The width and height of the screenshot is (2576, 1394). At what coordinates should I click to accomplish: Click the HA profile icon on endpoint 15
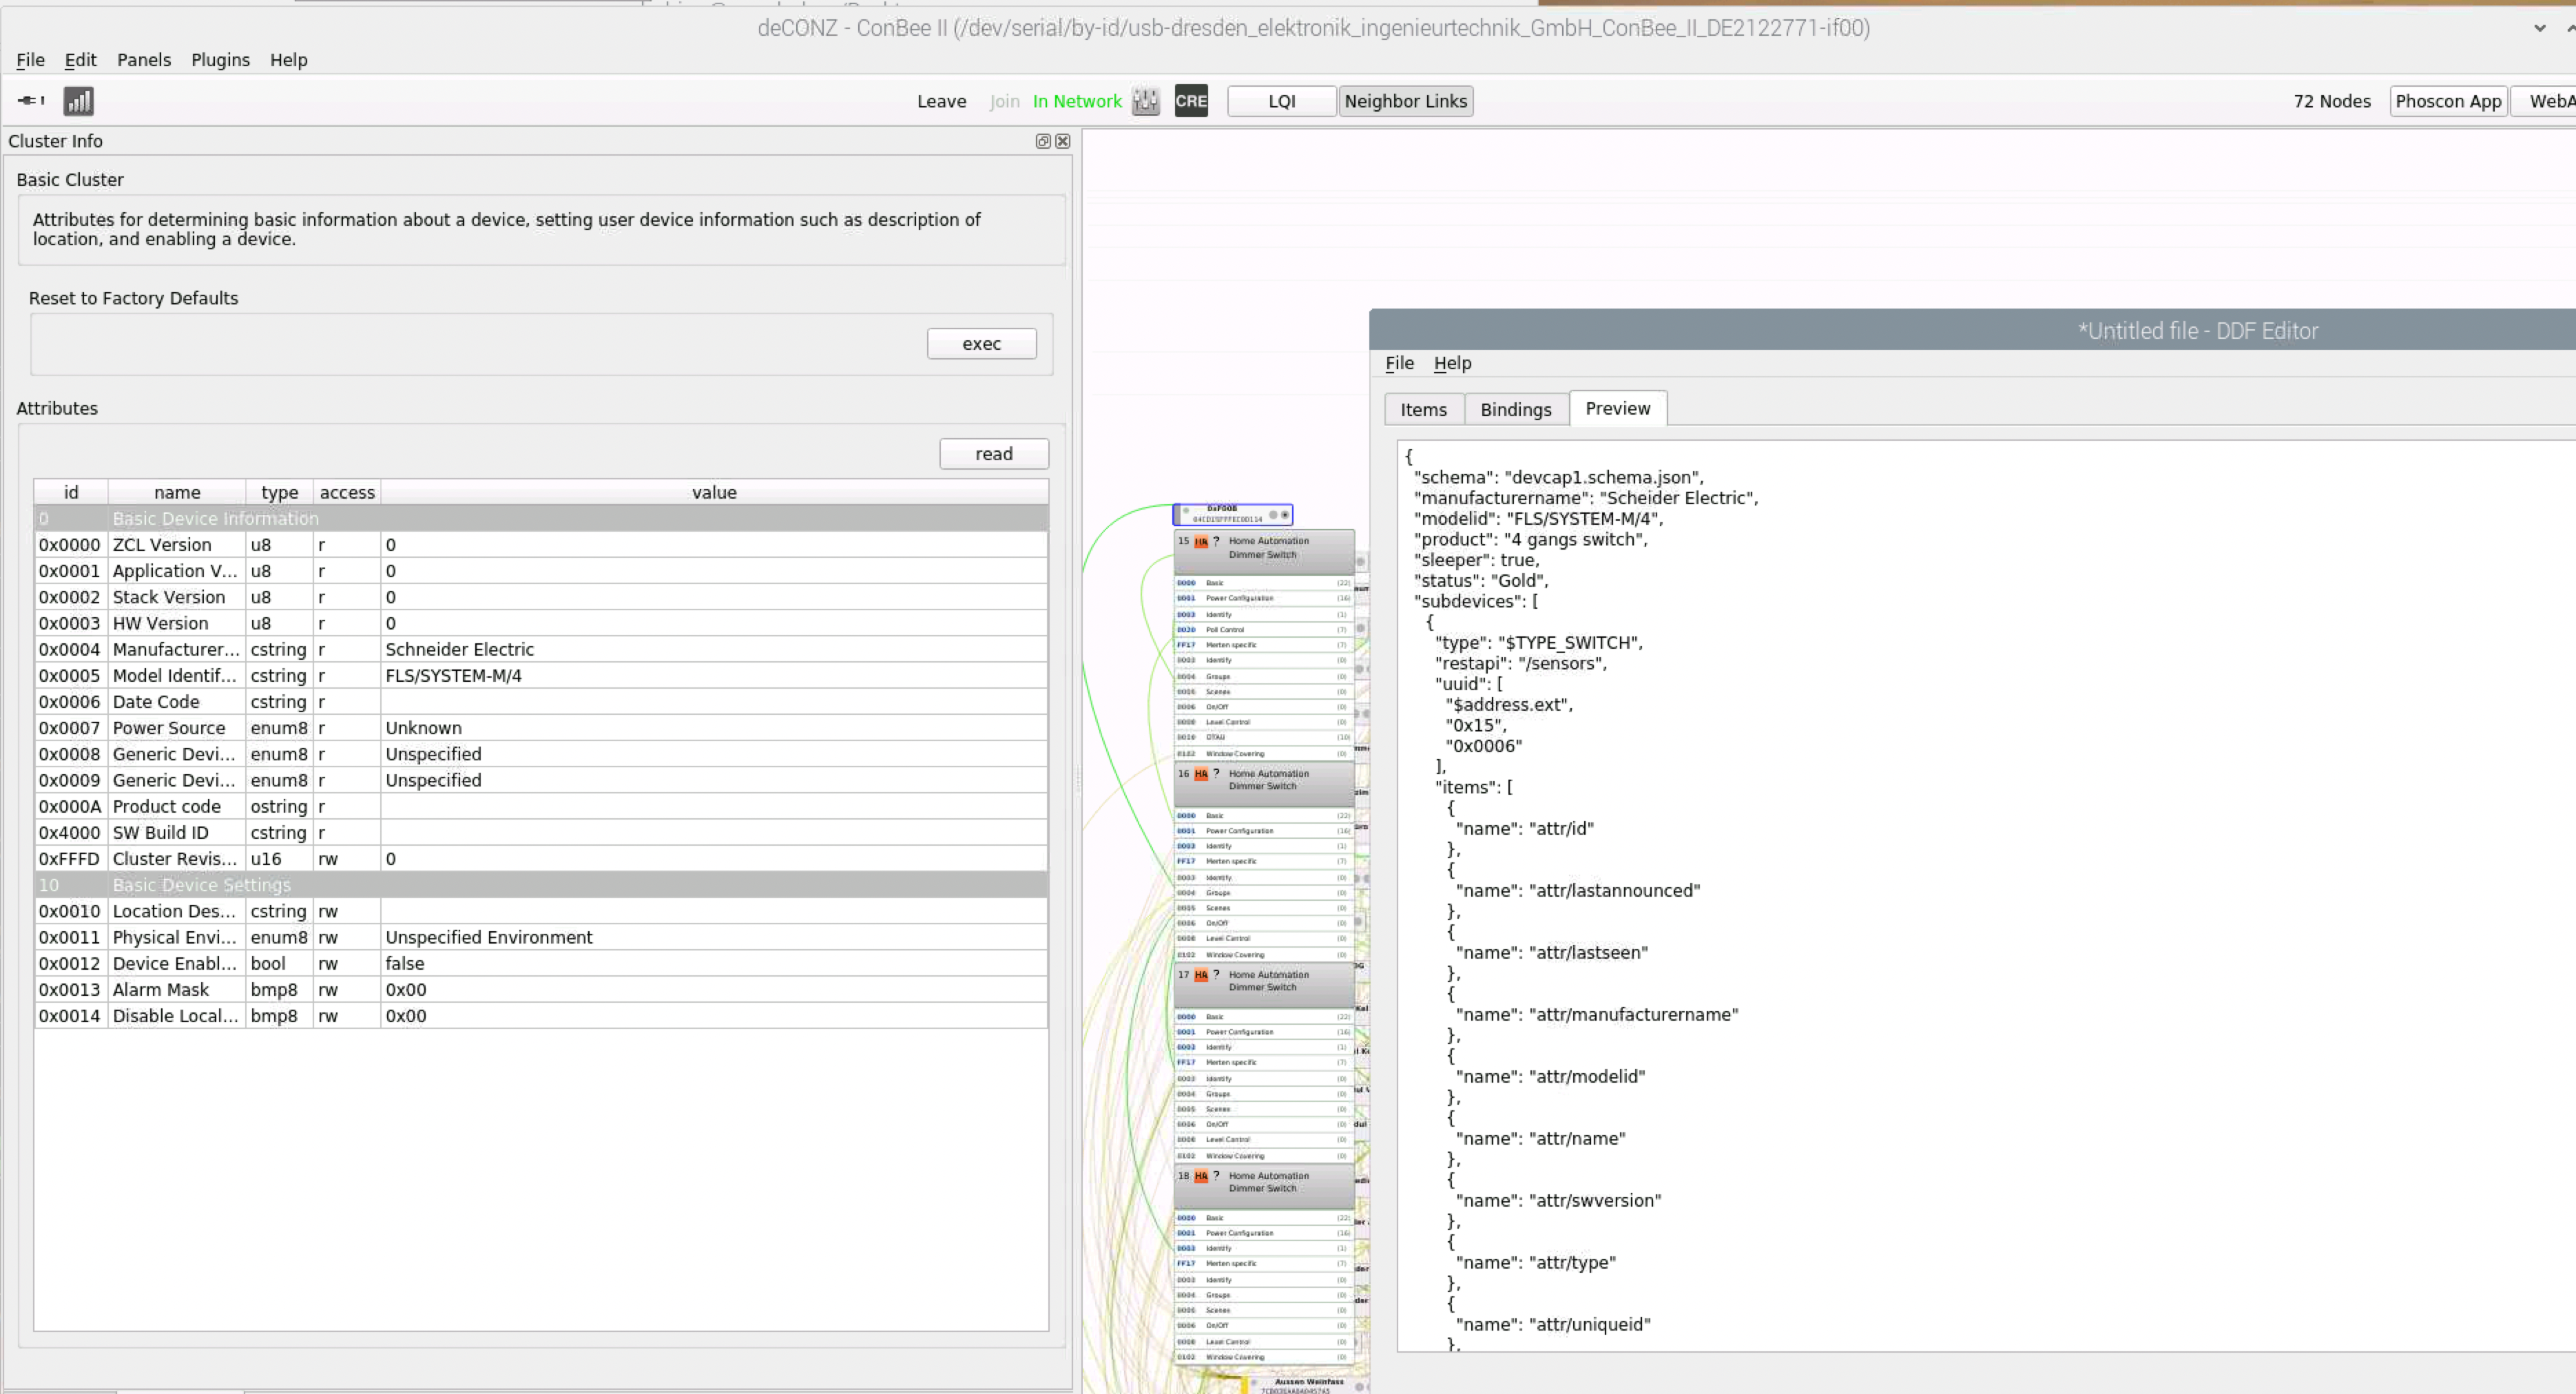(x=1200, y=542)
